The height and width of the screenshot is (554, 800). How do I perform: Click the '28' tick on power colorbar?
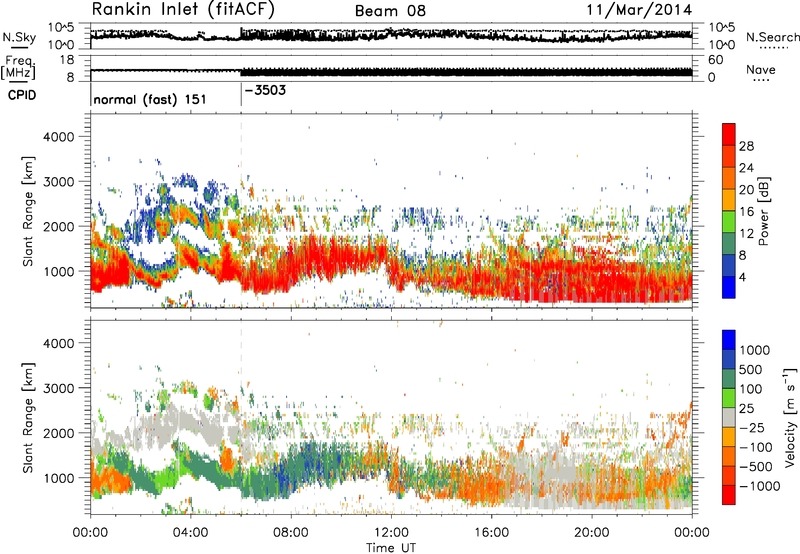click(x=746, y=146)
